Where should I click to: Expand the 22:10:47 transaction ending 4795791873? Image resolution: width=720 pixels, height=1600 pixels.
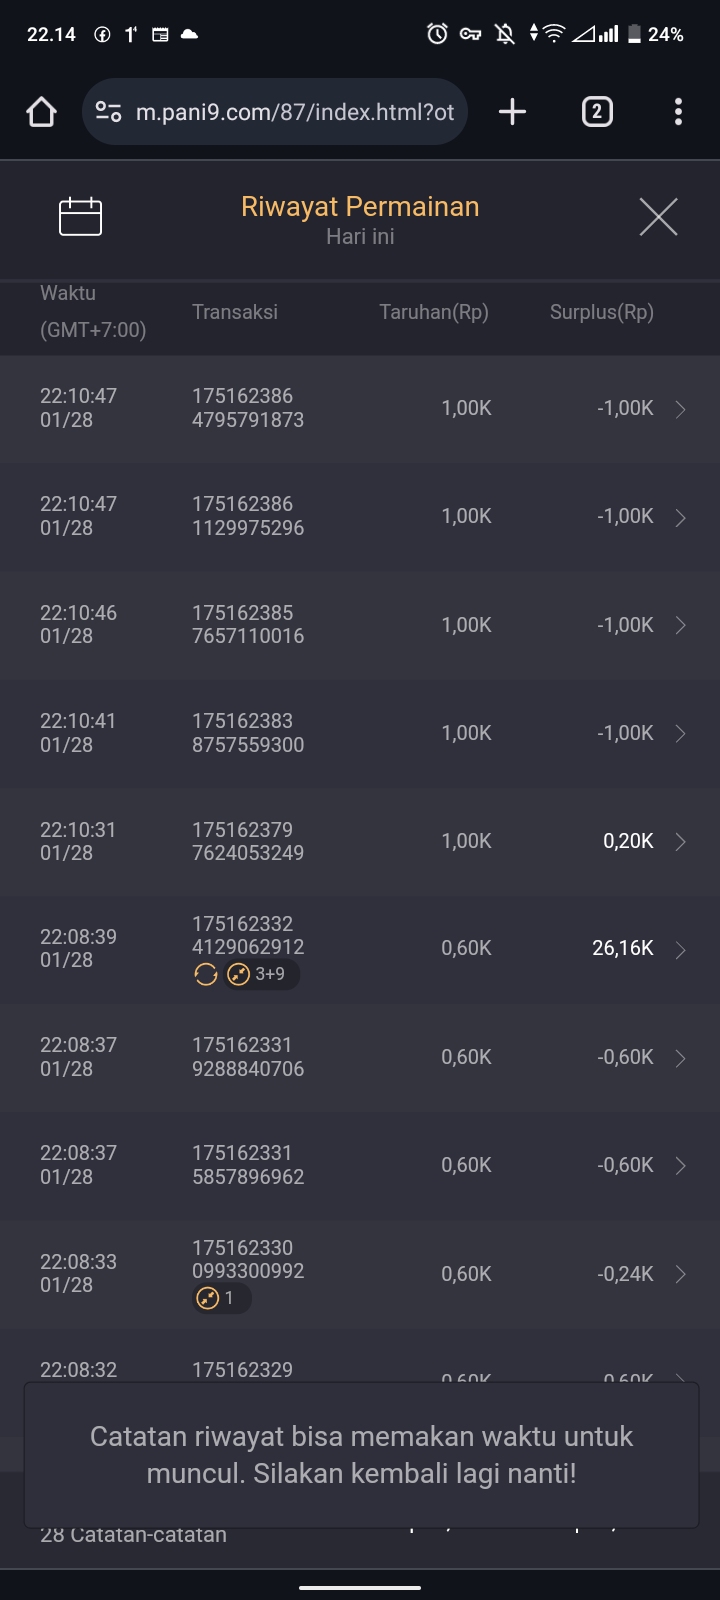pos(680,409)
